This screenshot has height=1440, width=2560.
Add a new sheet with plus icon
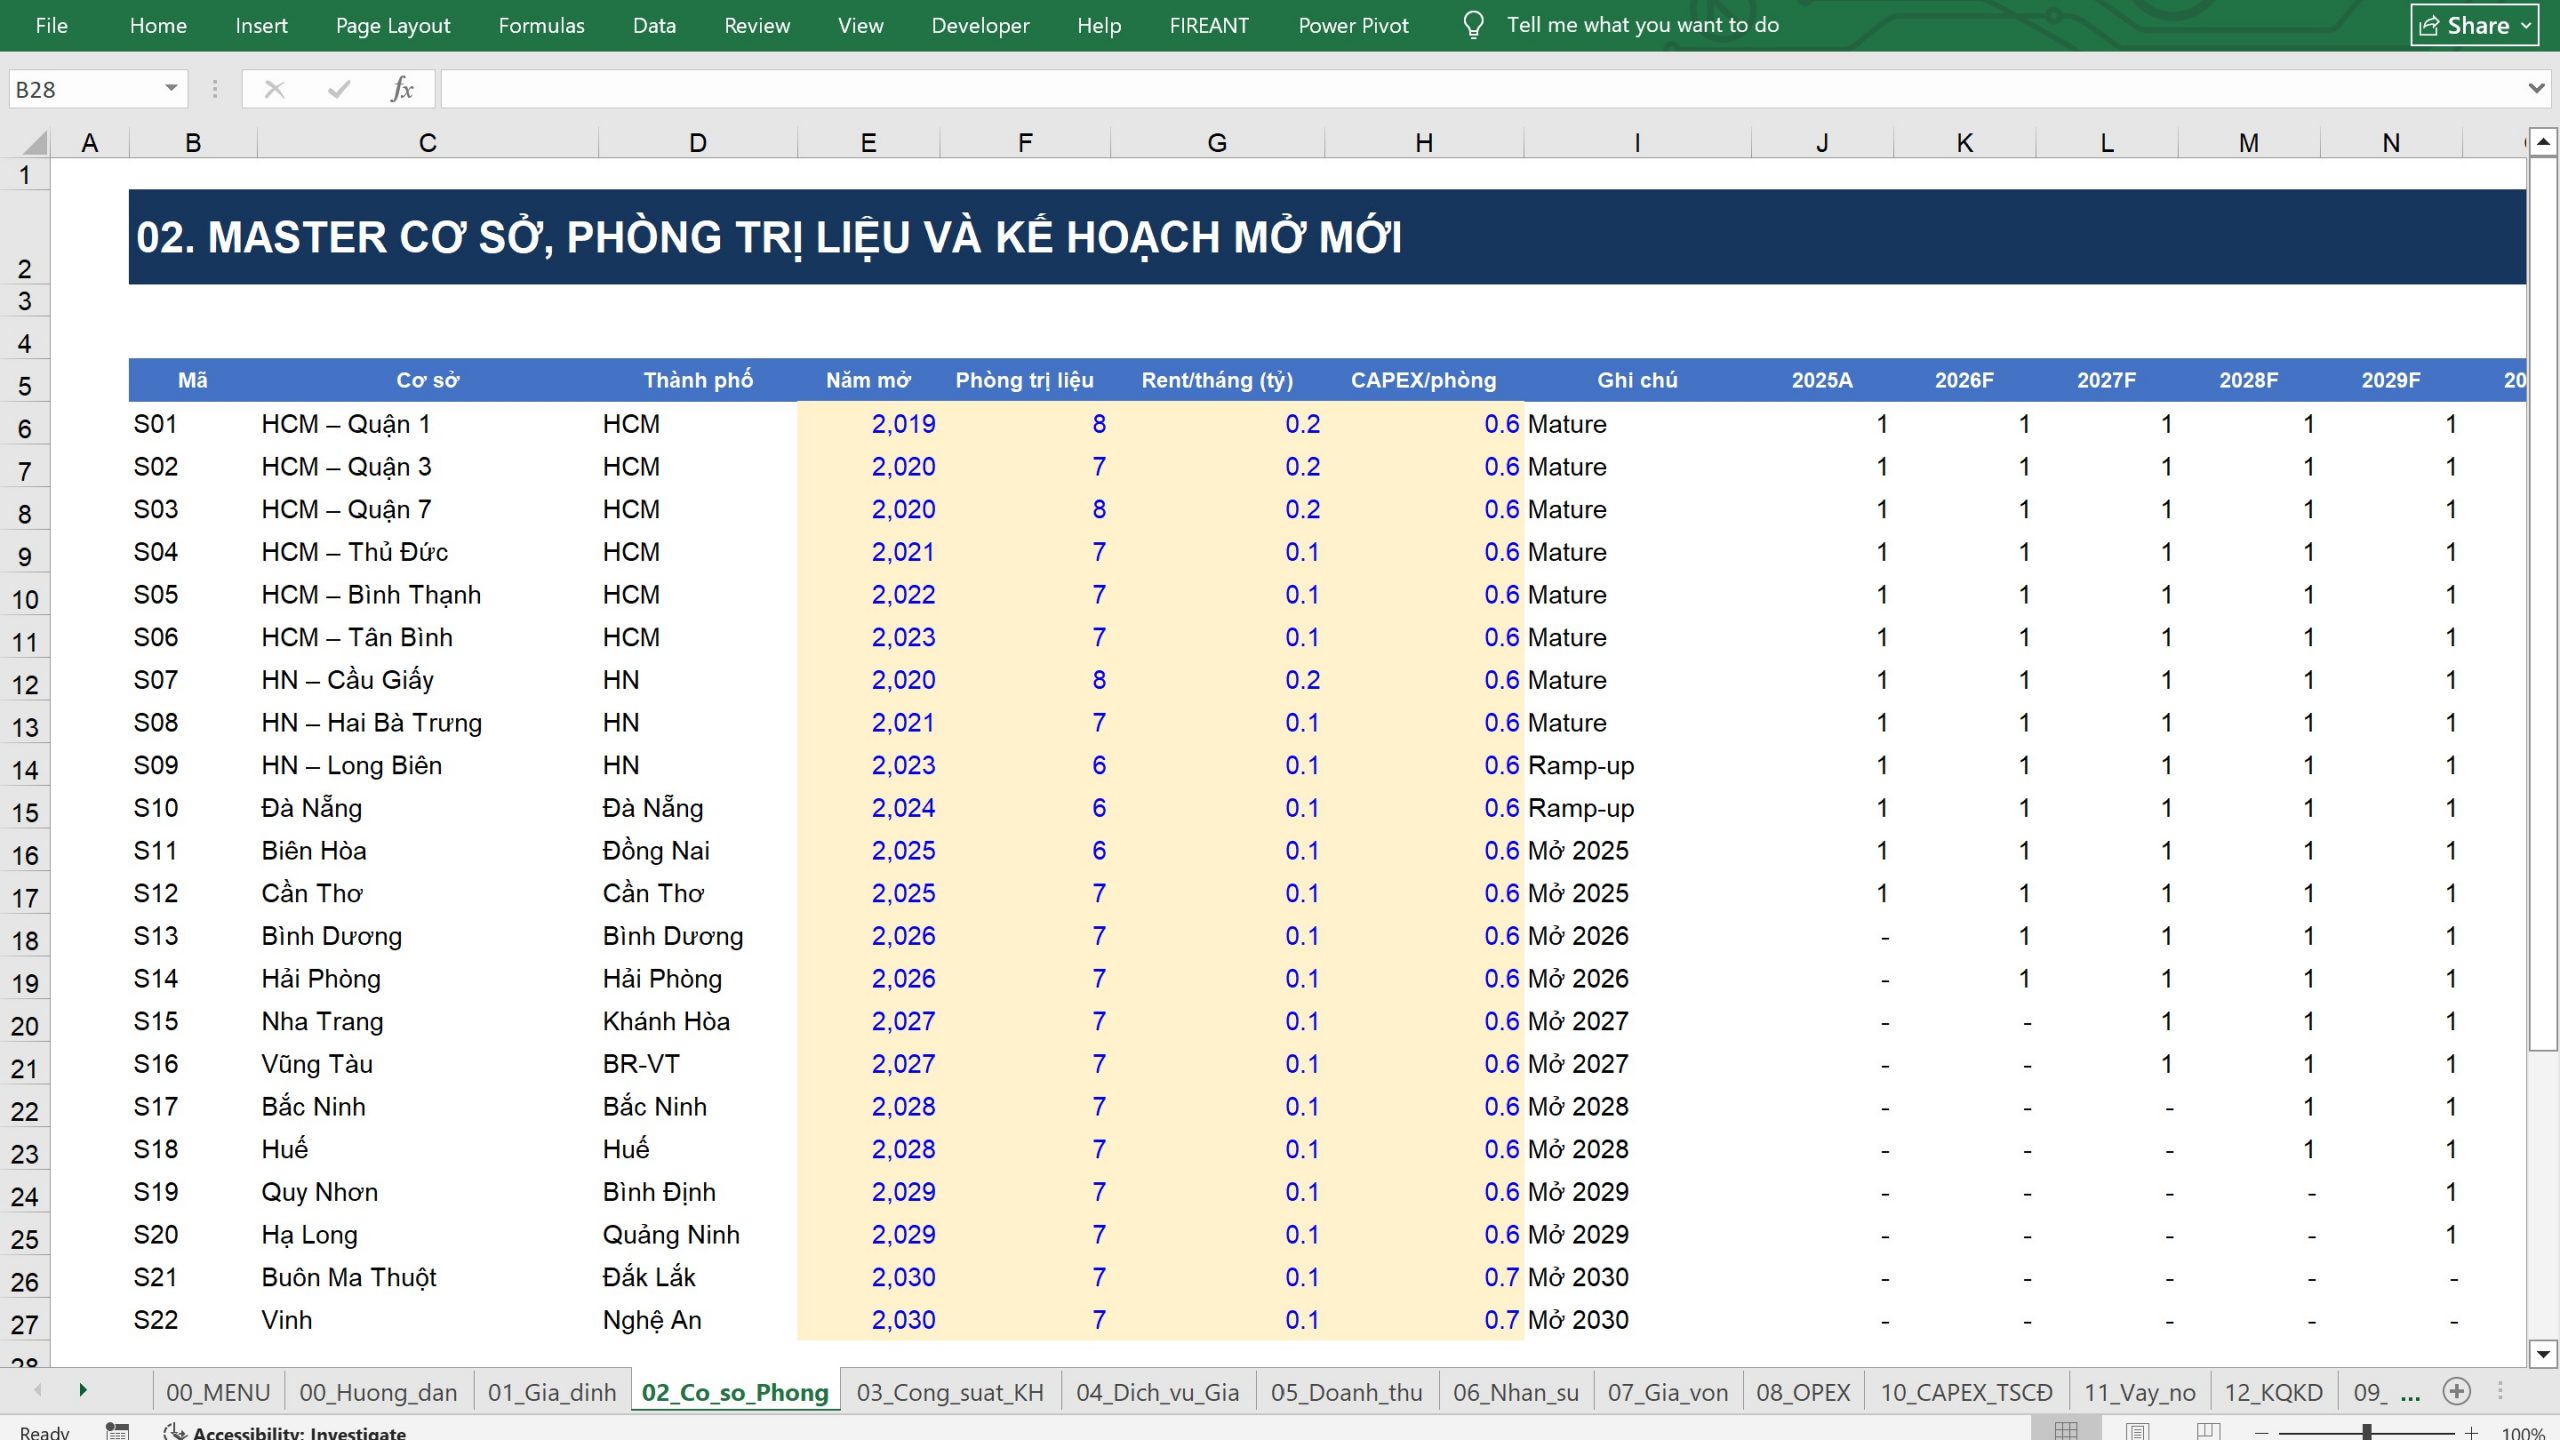point(2456,1391)
